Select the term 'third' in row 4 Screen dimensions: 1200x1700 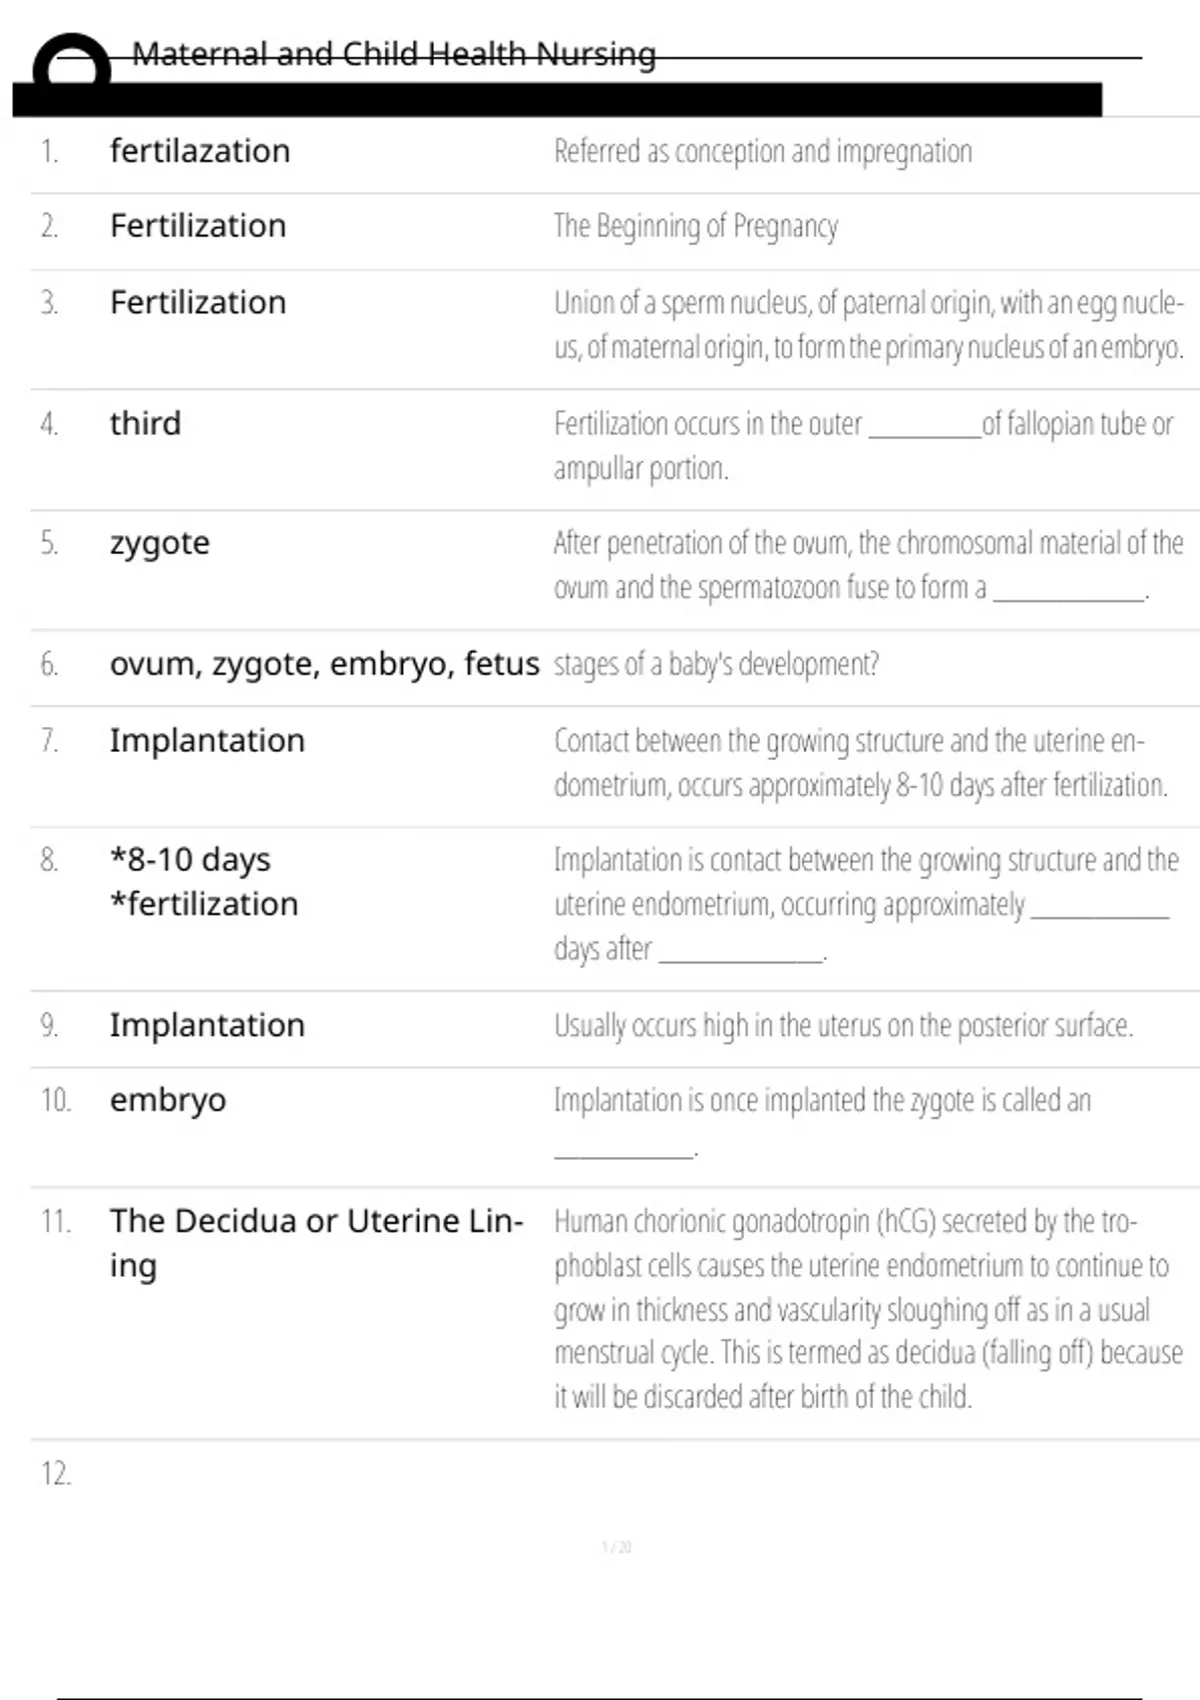coord(145,423)
